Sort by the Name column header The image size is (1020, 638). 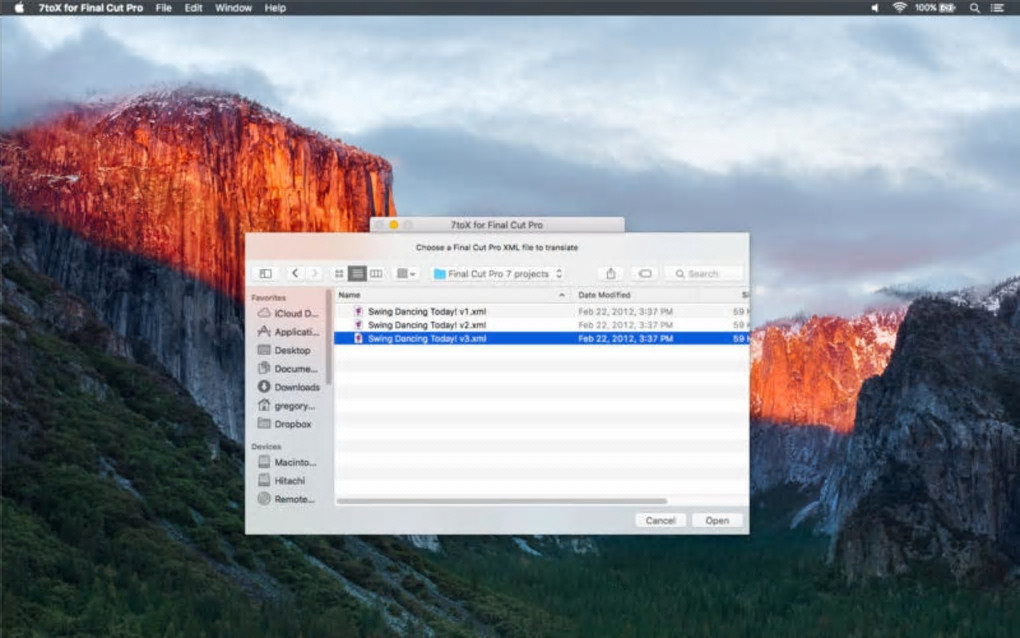(452, 295)
